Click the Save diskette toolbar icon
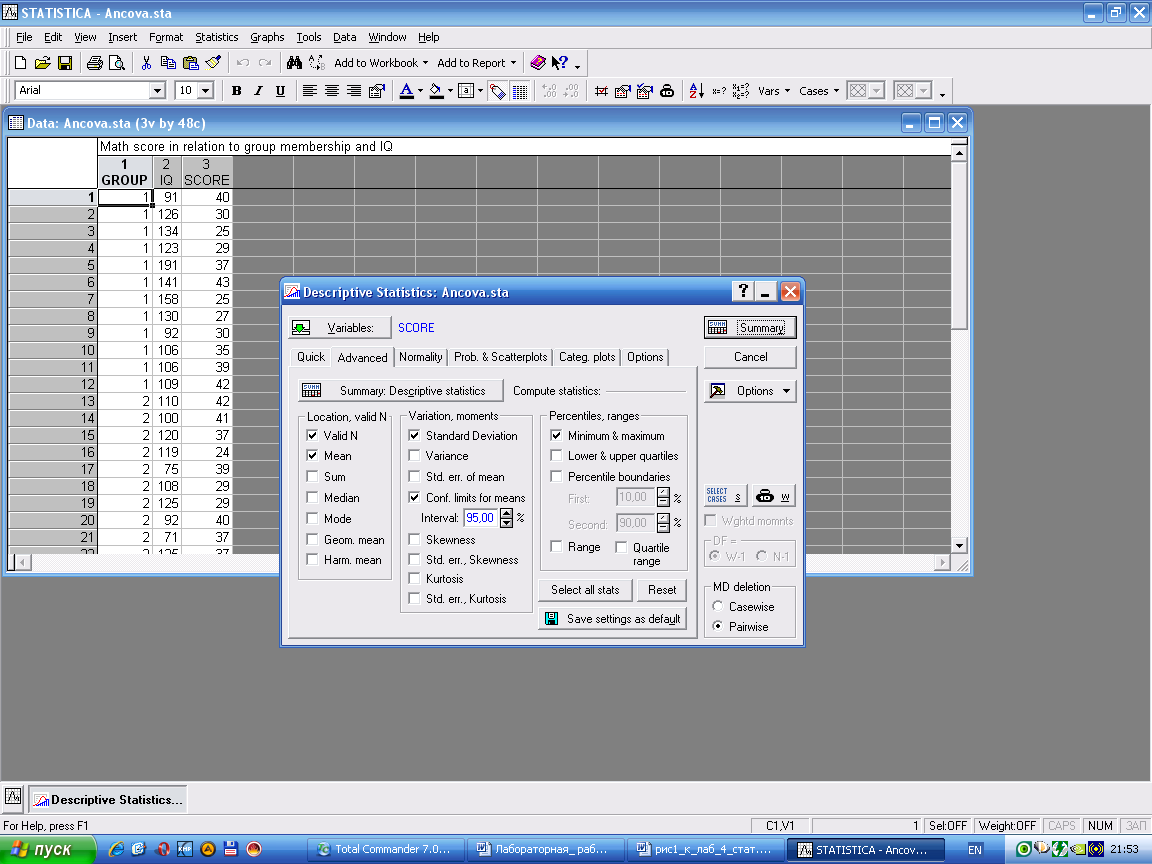Image resolution: width=1152 pixels, height=864 pixels. (x=65, y=63)
